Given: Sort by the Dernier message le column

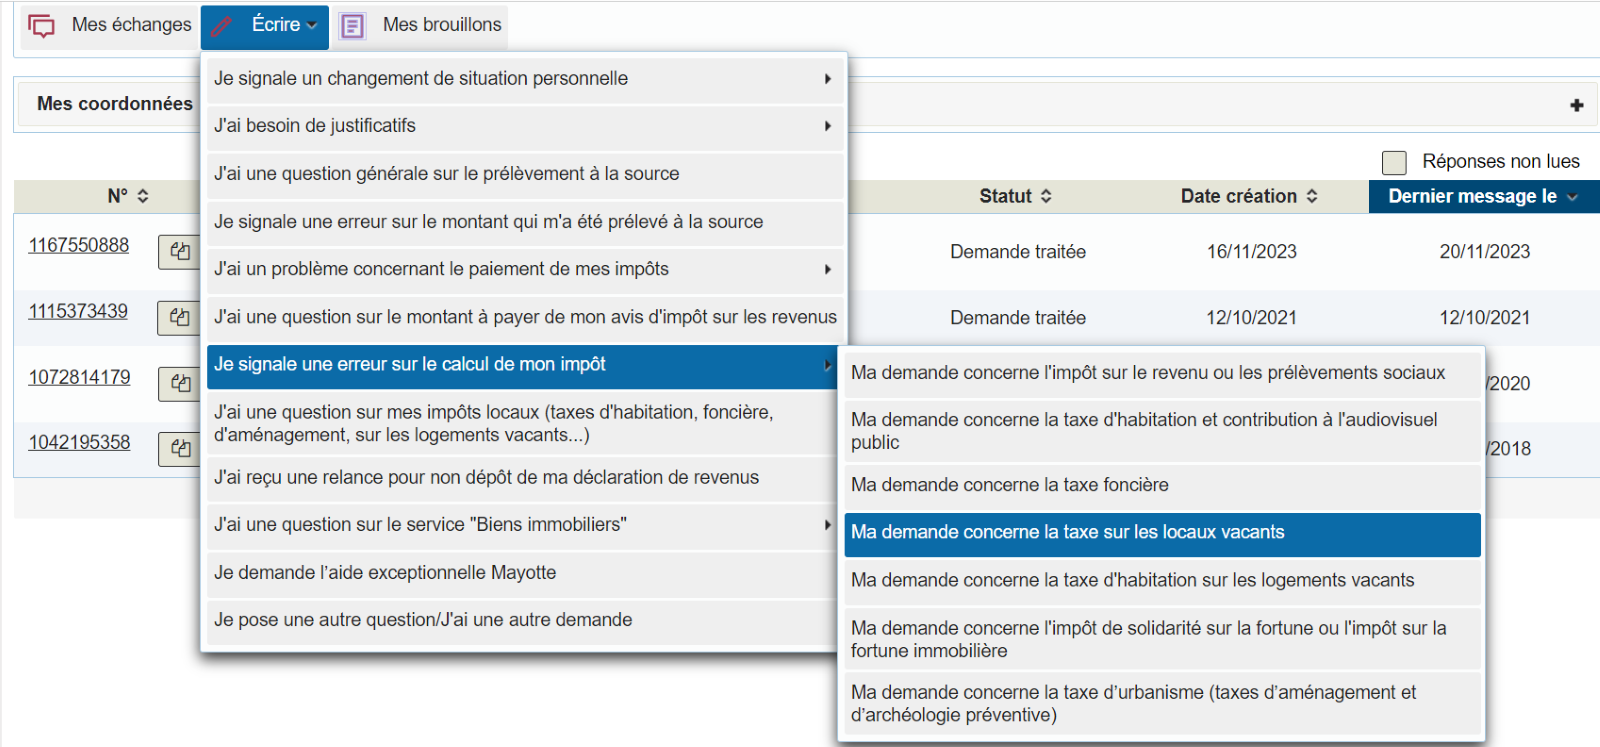Looking at the screenshot, I should point(1482,196).
